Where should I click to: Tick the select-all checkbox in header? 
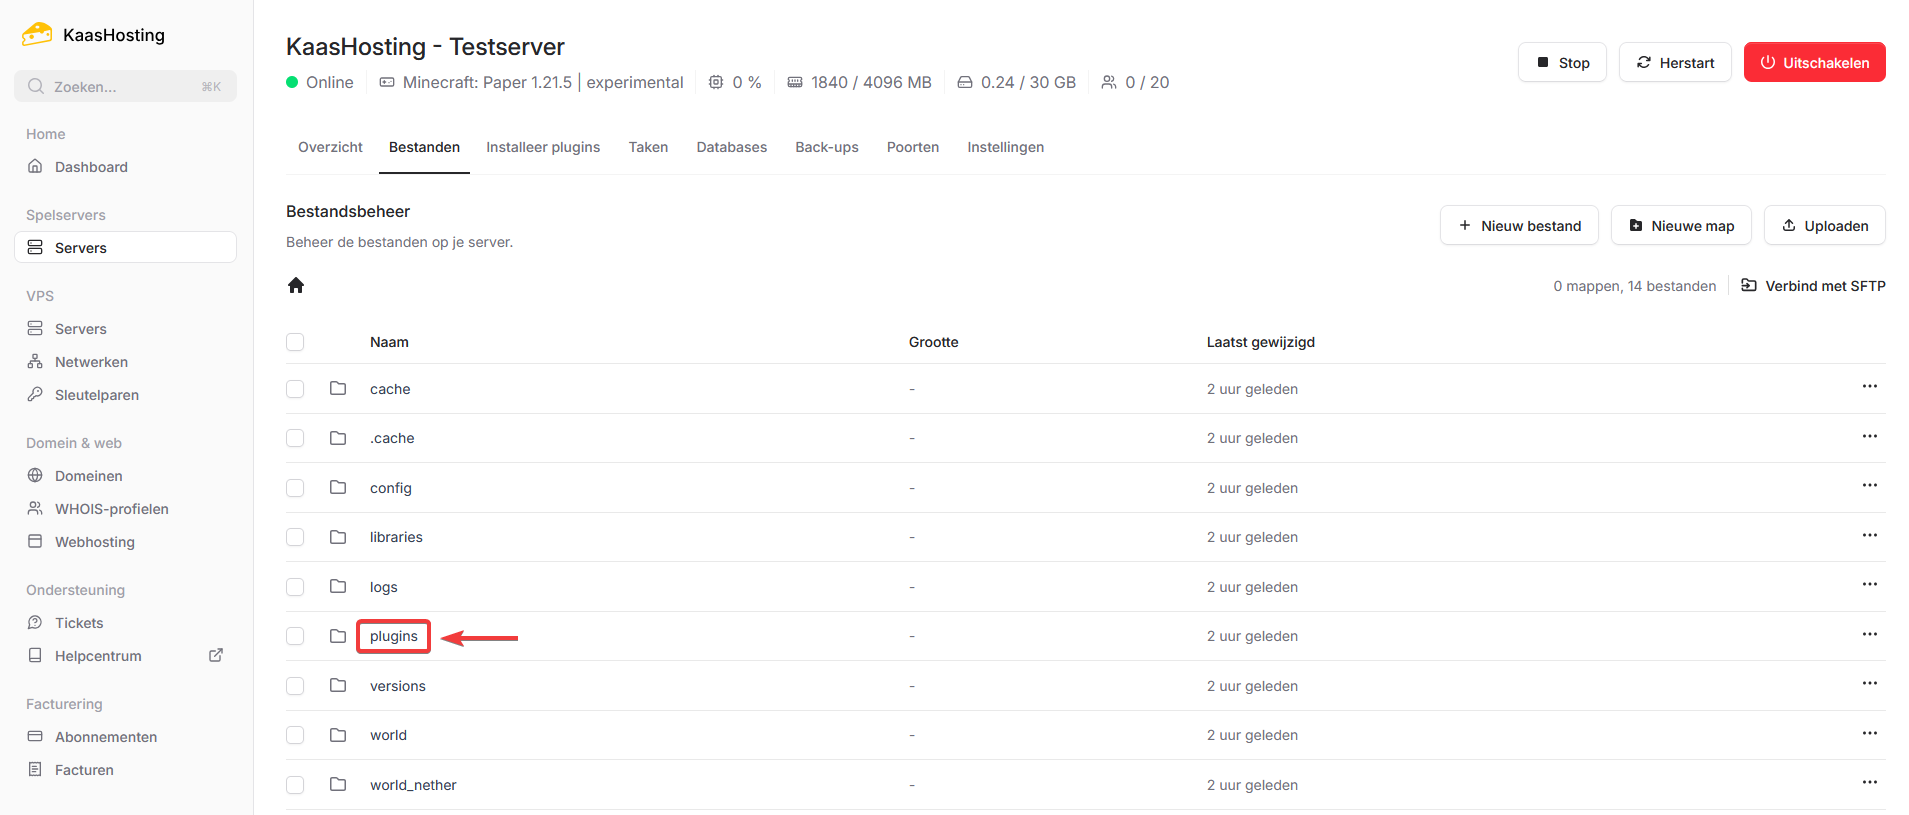[x=295, y=342]
